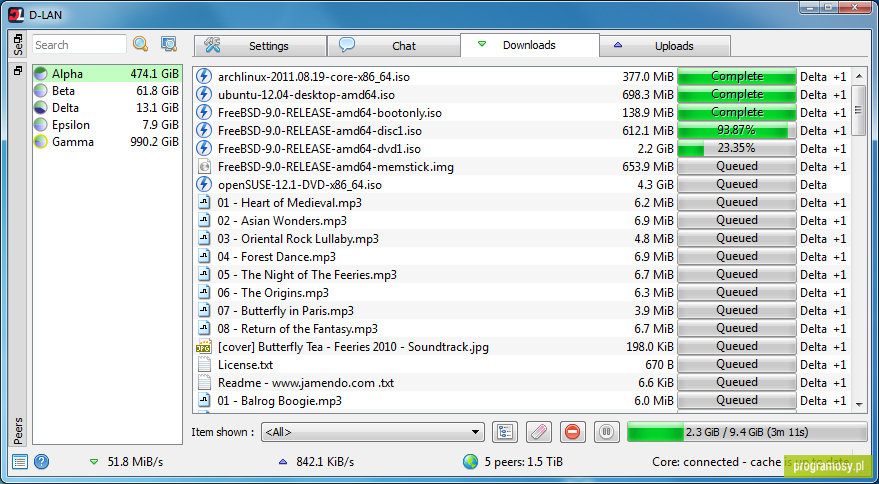The image size is (879, 484).
Task: Open the Item shown All dropdown
Action: [x=373, y=432]
